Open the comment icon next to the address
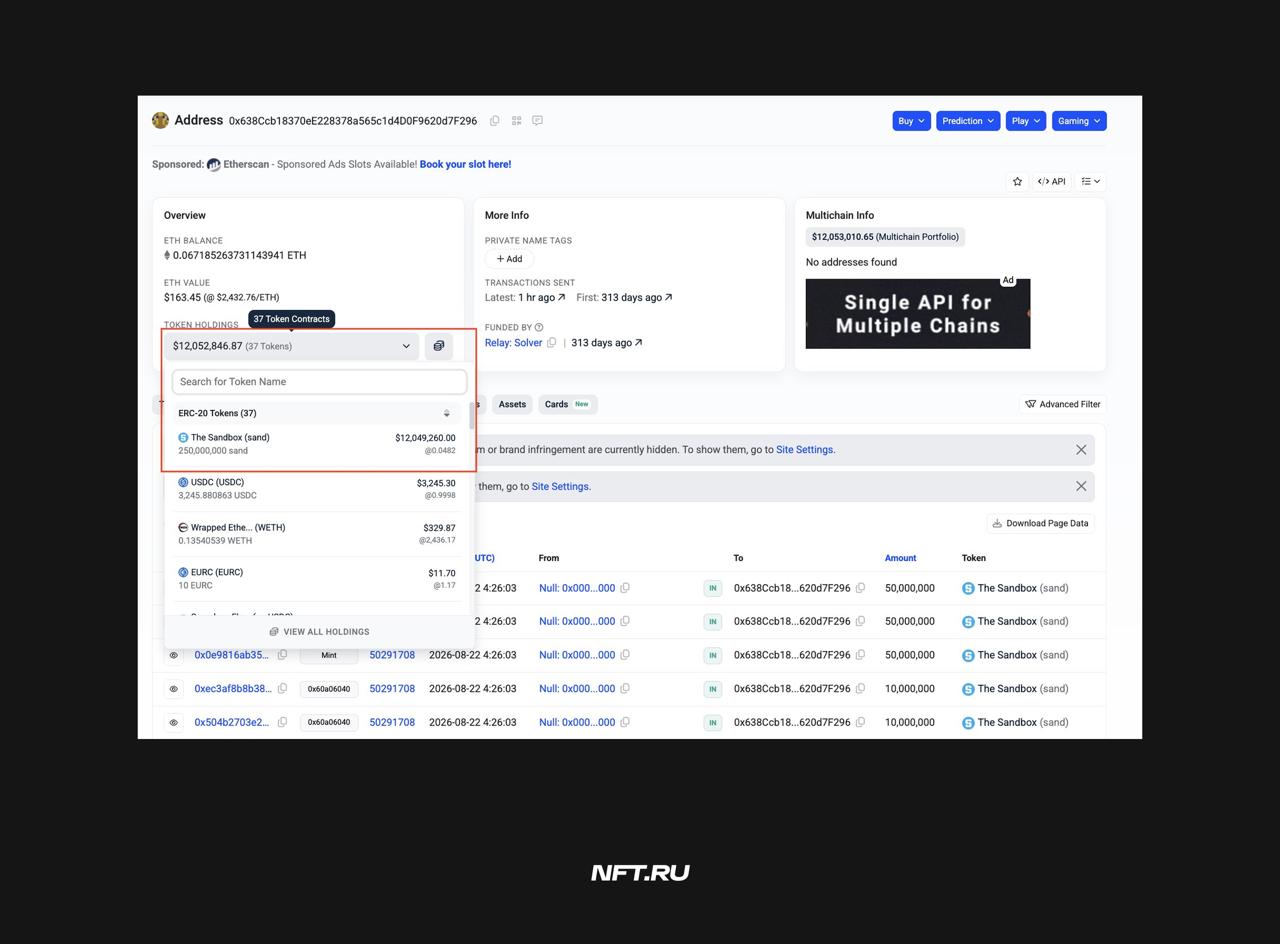Image resolution: width=1280 pixels, height=944 pixels. pos(538,121)
